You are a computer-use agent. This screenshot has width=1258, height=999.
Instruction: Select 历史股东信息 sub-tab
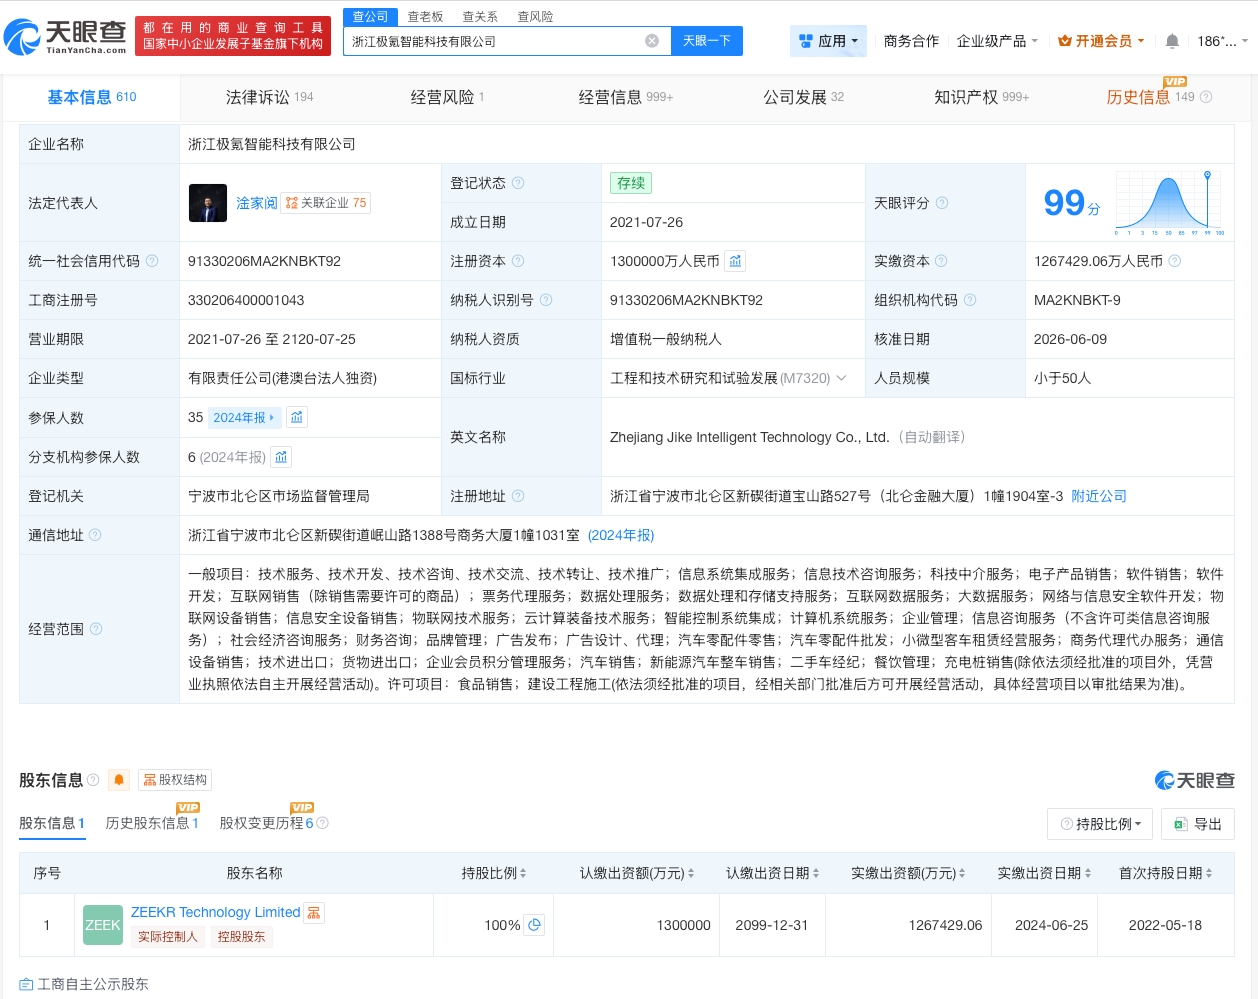coord(152,823)
